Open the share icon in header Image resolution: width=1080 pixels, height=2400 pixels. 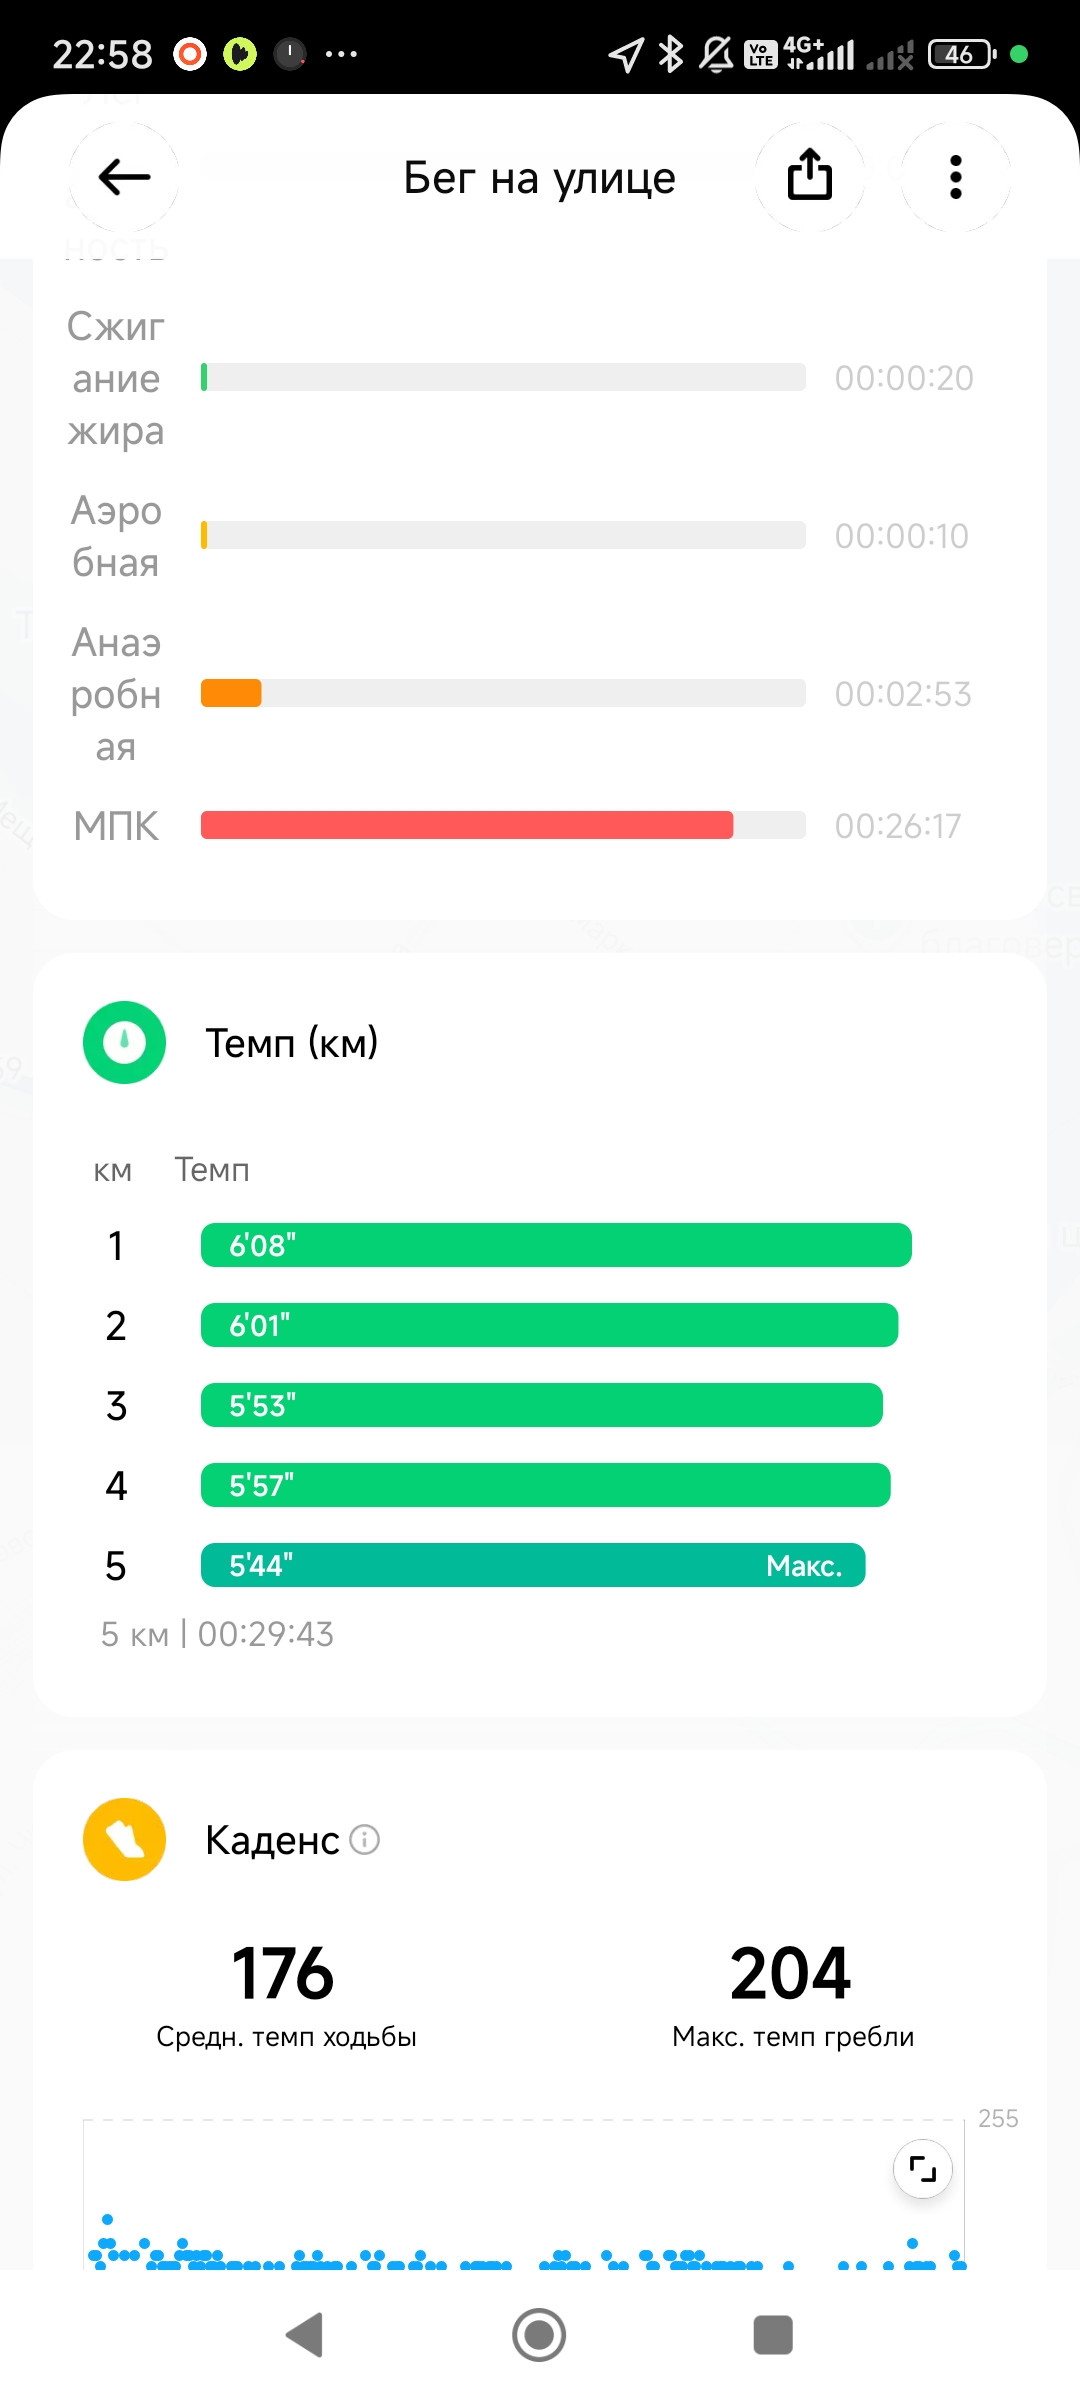(809, 176)
